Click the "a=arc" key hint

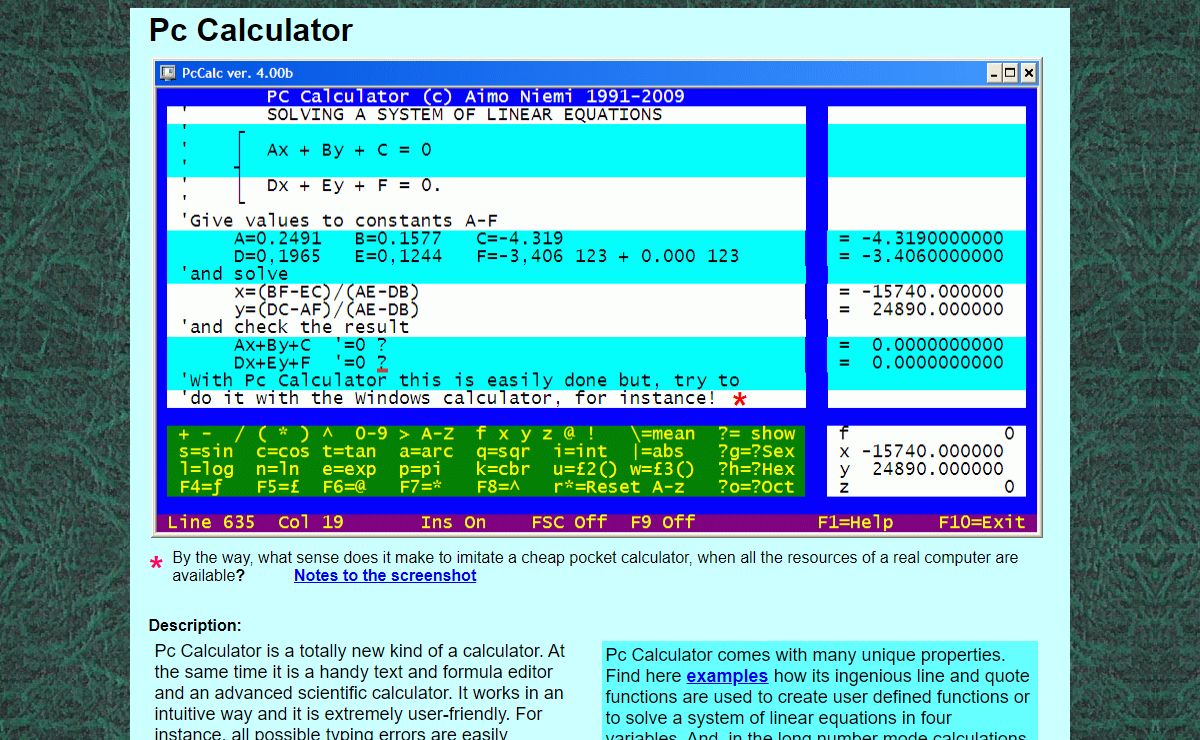[426, 452]
